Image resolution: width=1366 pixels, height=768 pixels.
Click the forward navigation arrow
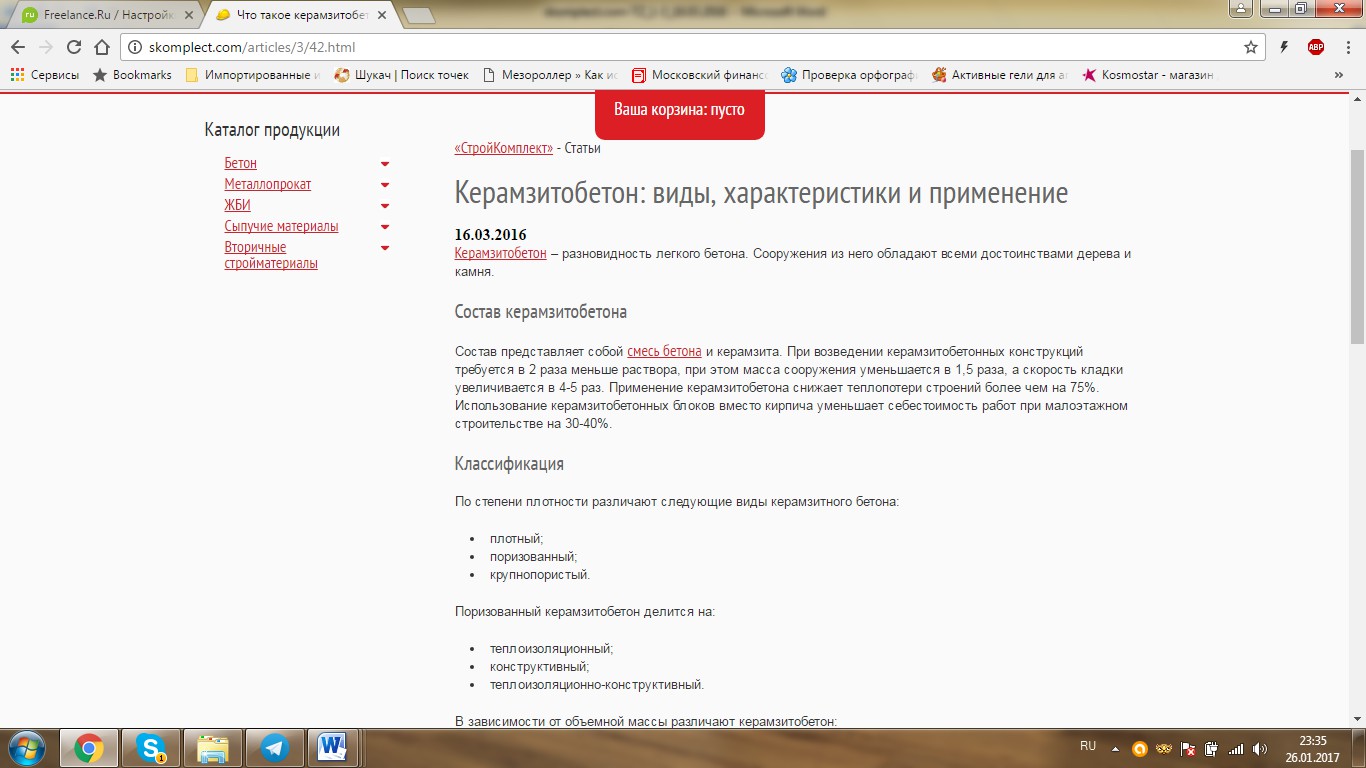[46, 47]
